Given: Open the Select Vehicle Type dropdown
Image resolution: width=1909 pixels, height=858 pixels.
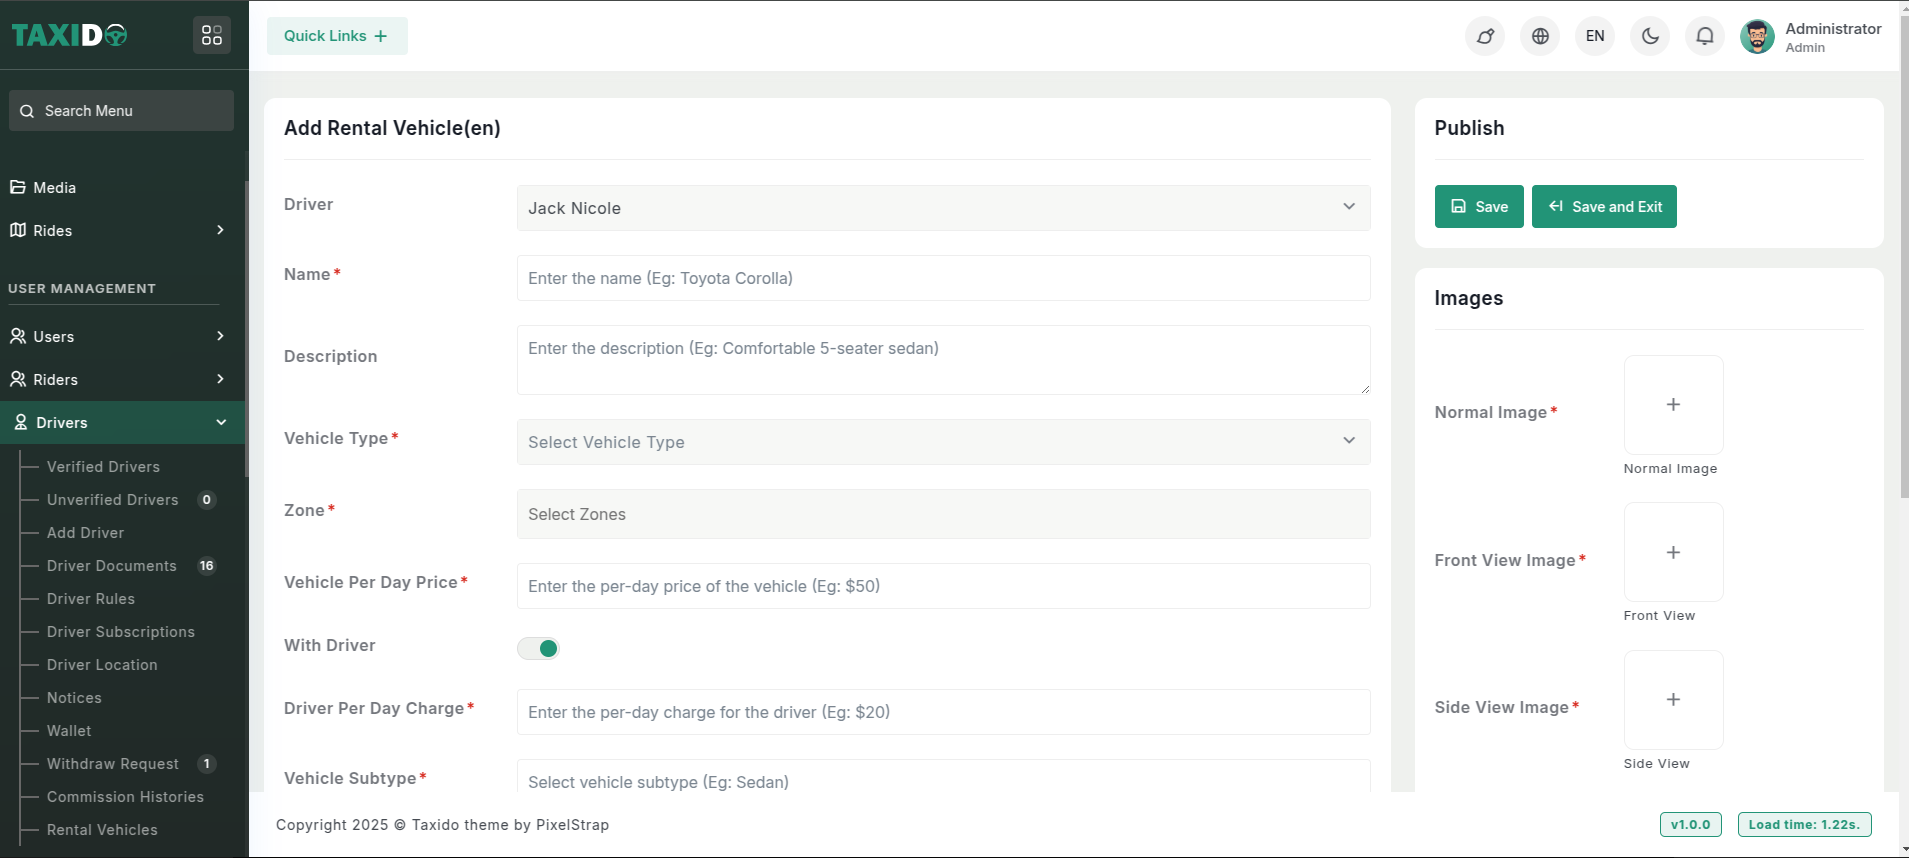Looking at the screenshot, I should [x=943, y=442].
